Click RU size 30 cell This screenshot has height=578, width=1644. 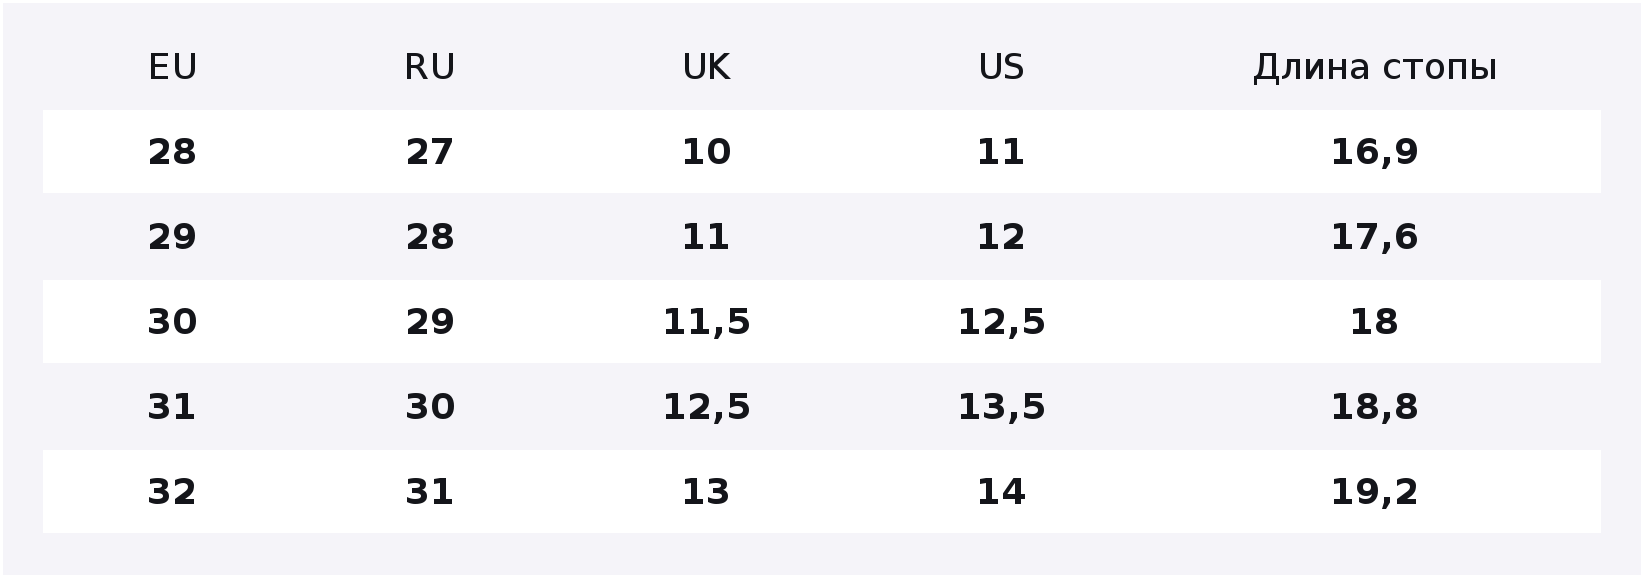click(x=430, y=407)
